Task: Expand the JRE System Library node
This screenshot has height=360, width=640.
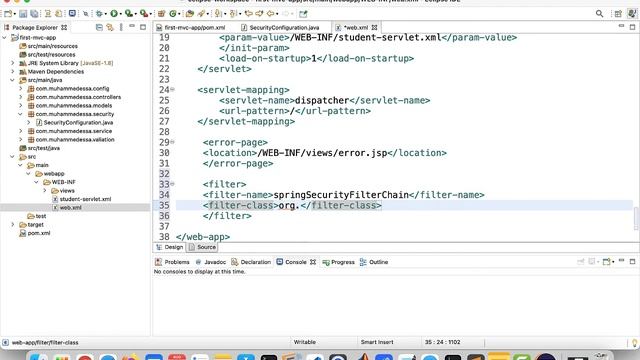Action: 13,63
